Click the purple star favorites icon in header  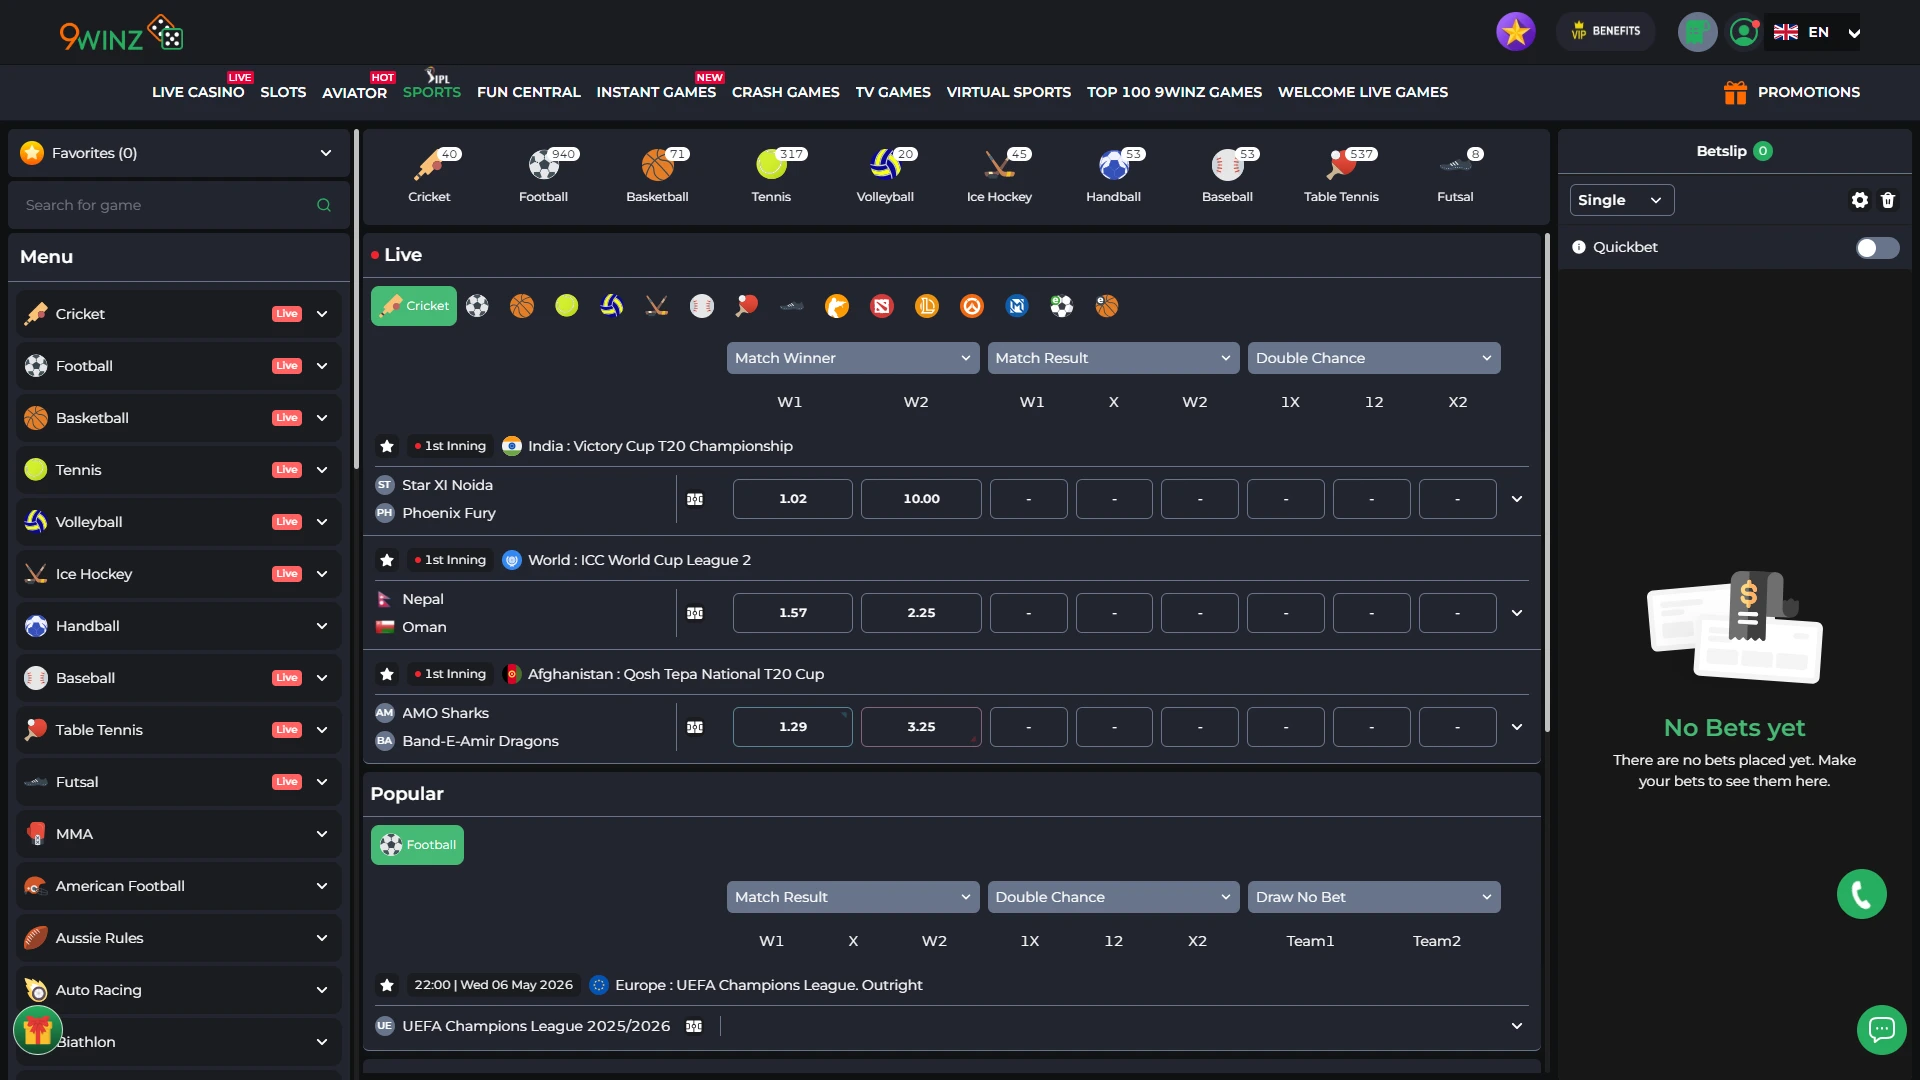click(x=1516, y=32)
